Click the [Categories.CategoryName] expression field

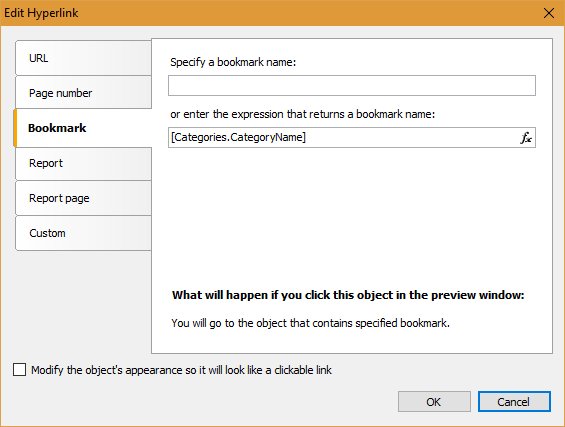click(x=343, y=137)
